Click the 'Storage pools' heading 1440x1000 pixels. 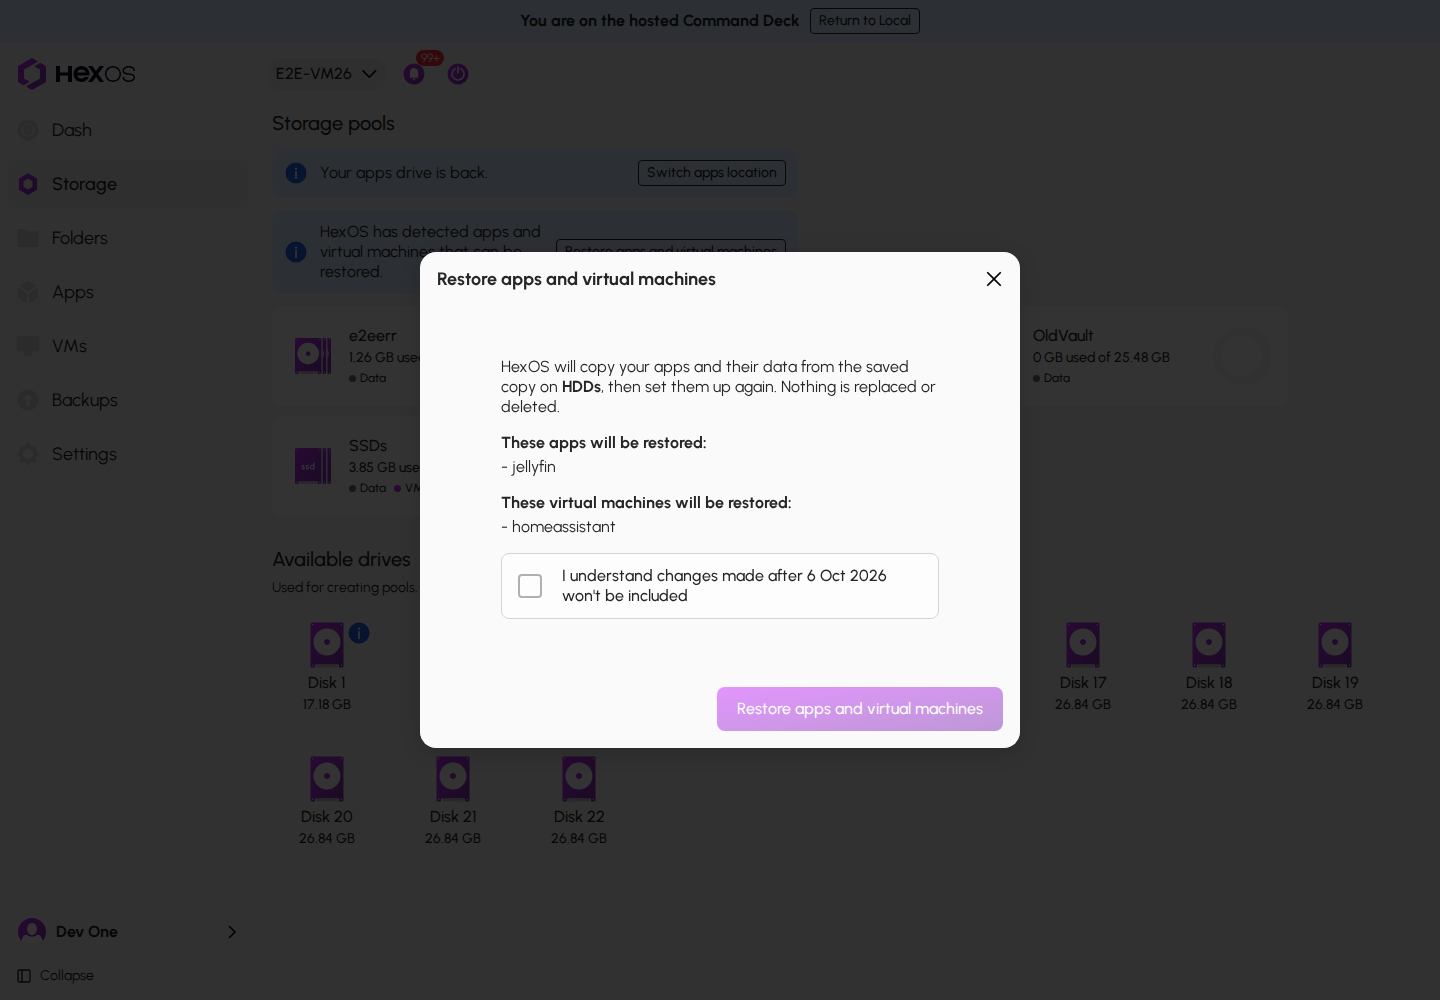point(333,124)
